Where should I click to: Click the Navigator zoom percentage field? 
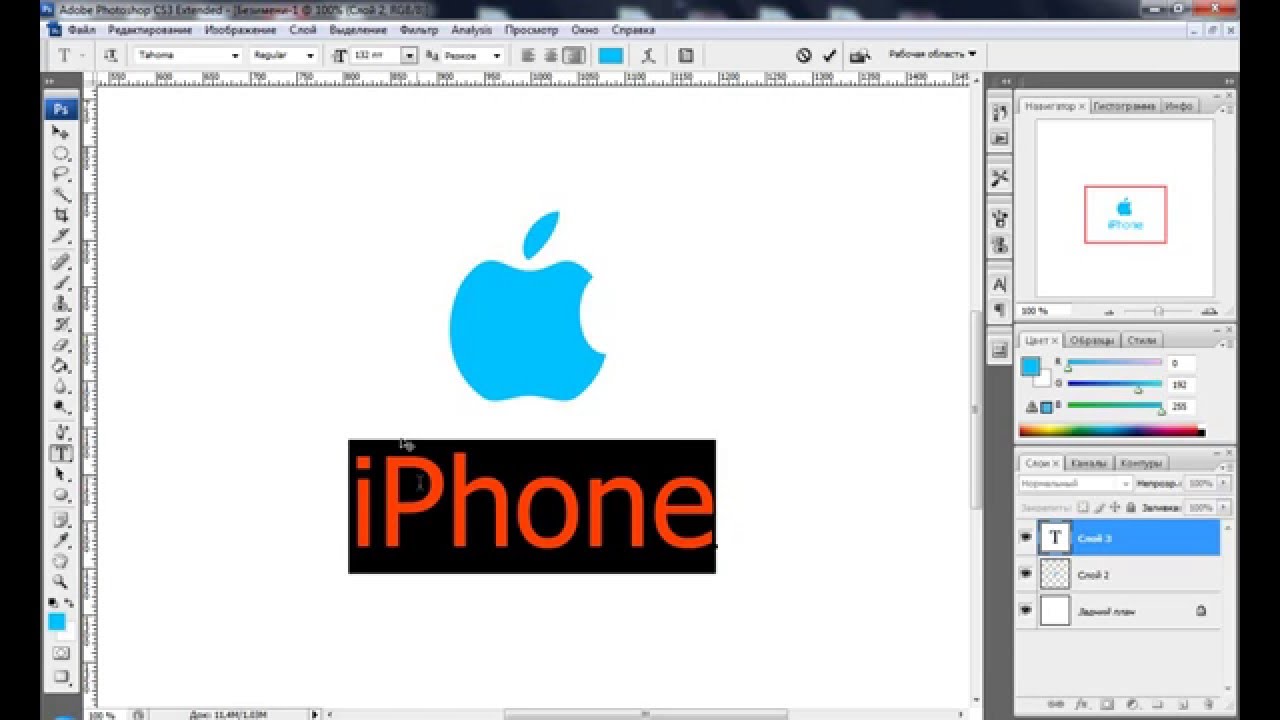point(1043,311)
